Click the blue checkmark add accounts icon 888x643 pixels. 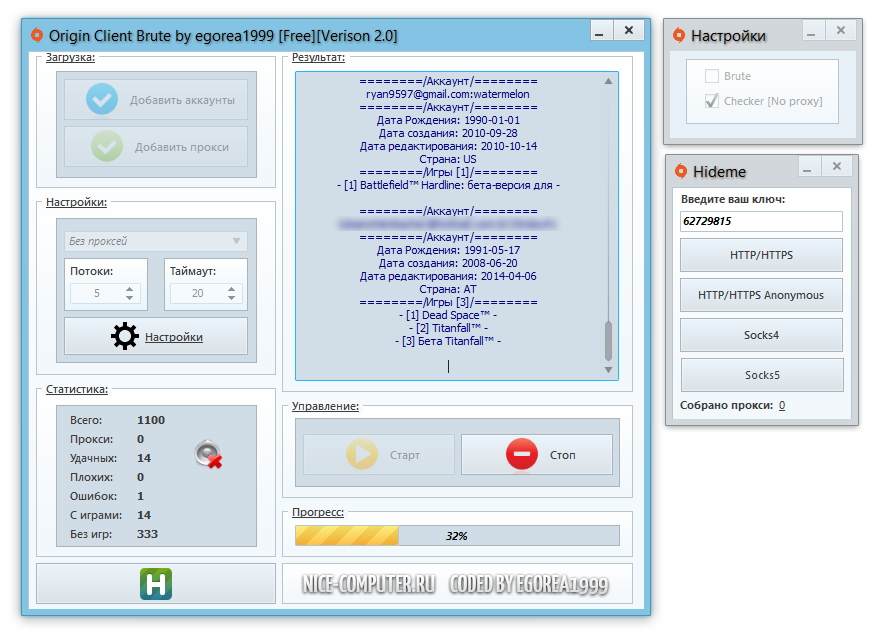(102, 99)
